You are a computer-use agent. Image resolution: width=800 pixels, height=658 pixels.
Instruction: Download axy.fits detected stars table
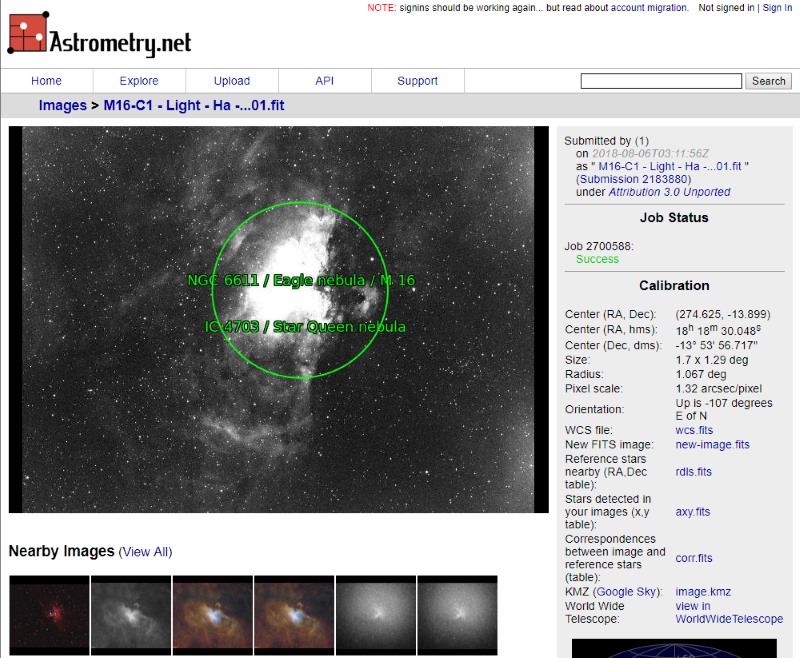pyautogui.click(x=693, y=512)
